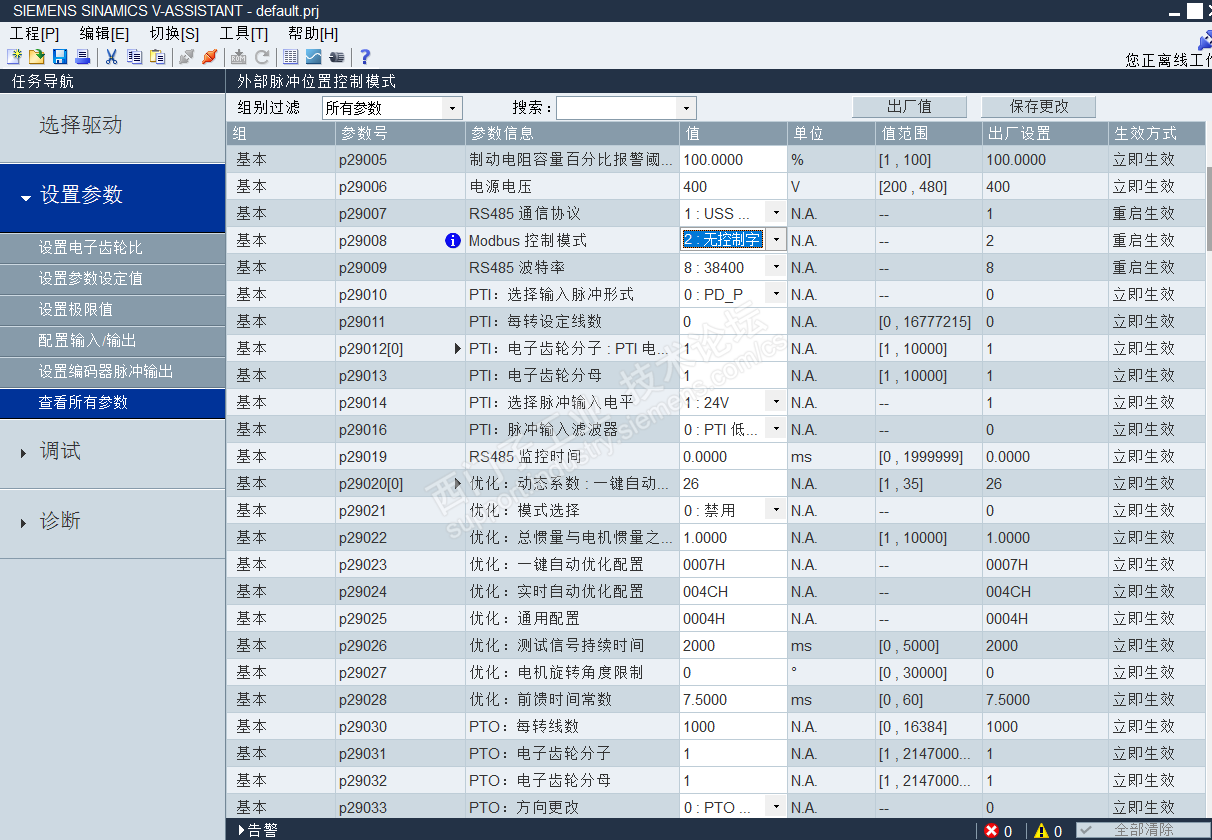This screenshot has height=840, width=1212.
Task: Save the project with the floppy disk icon
Action: click(60, 57)
